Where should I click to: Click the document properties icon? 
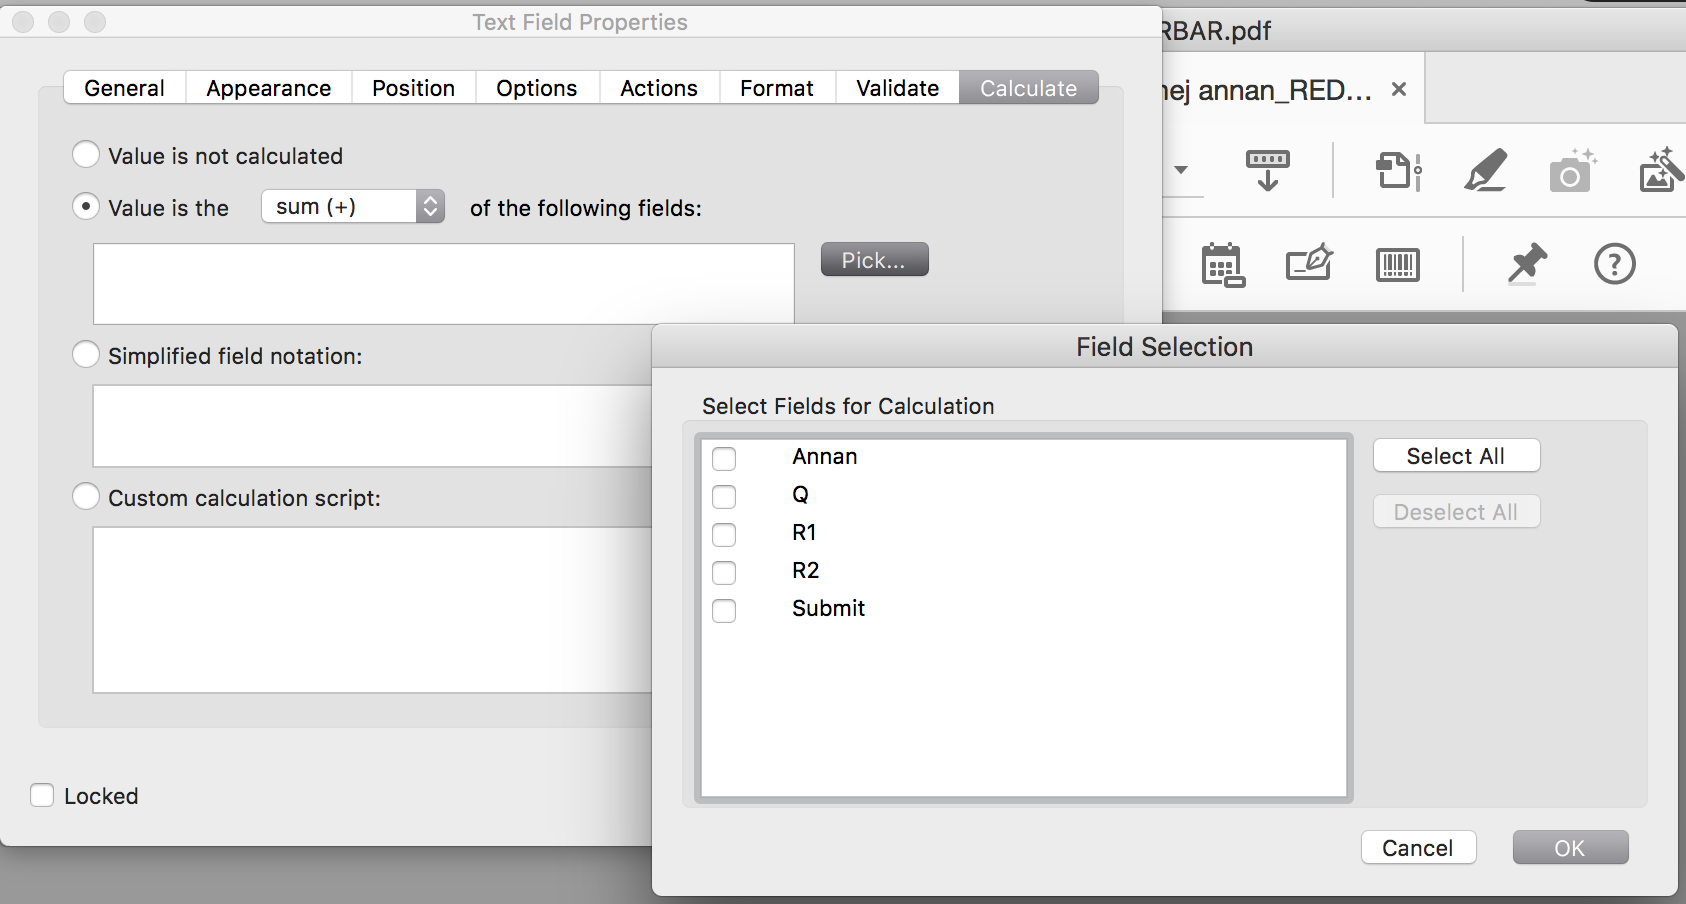[x=1398, y=171]
